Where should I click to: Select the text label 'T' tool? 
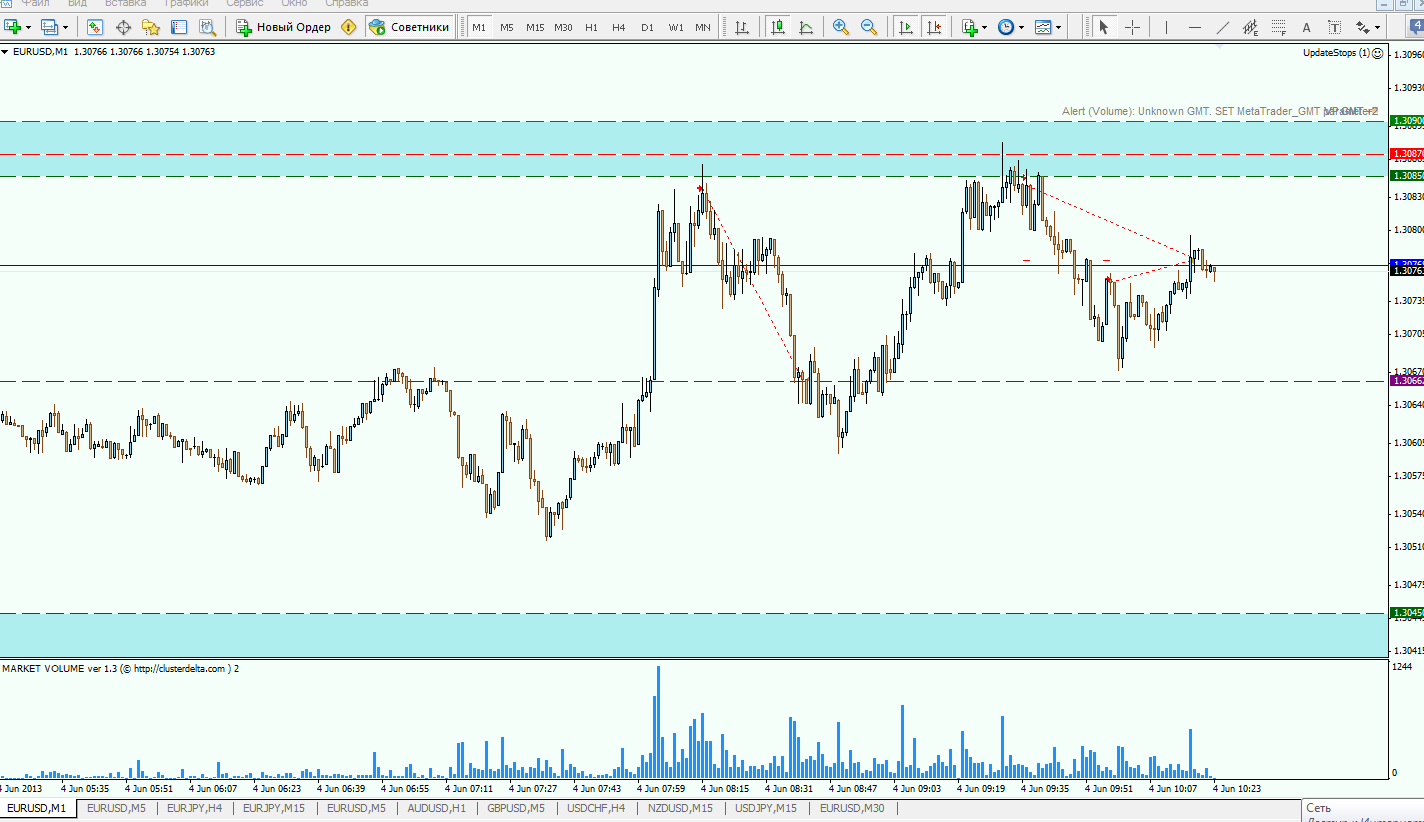pos(1334,27)
